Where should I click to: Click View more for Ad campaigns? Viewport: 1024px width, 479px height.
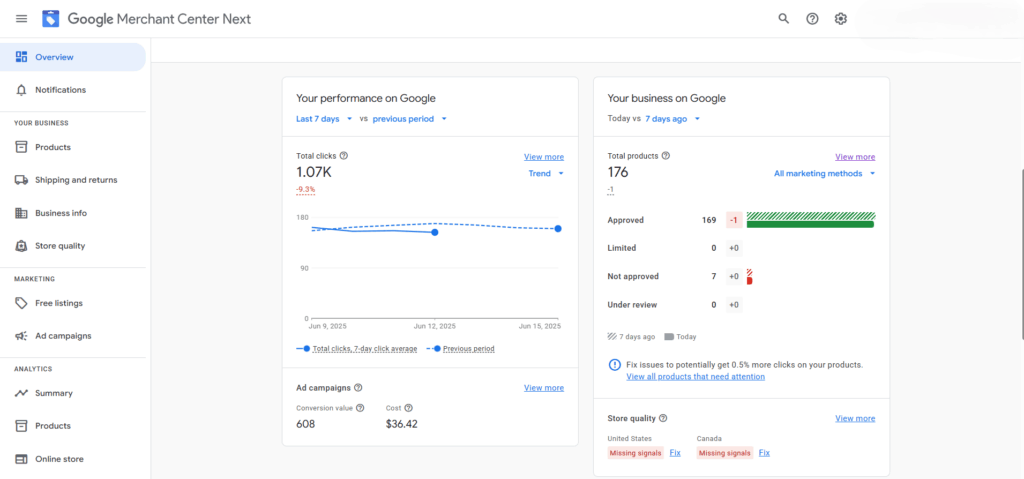click(543, 388)
